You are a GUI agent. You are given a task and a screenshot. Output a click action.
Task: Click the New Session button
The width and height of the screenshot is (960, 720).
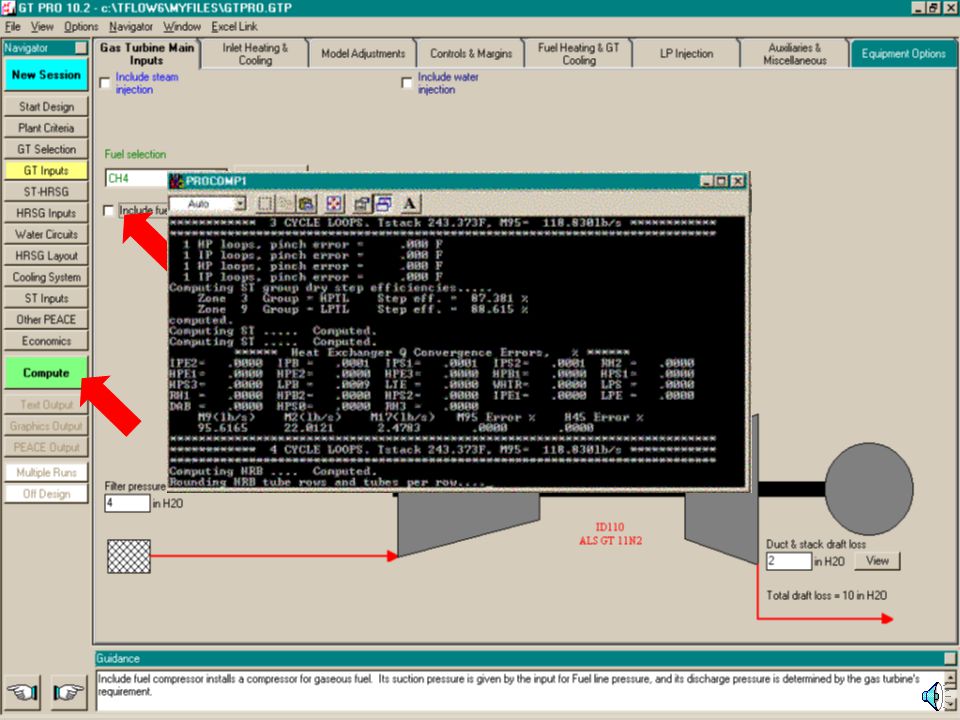click(x=46, y=75)
